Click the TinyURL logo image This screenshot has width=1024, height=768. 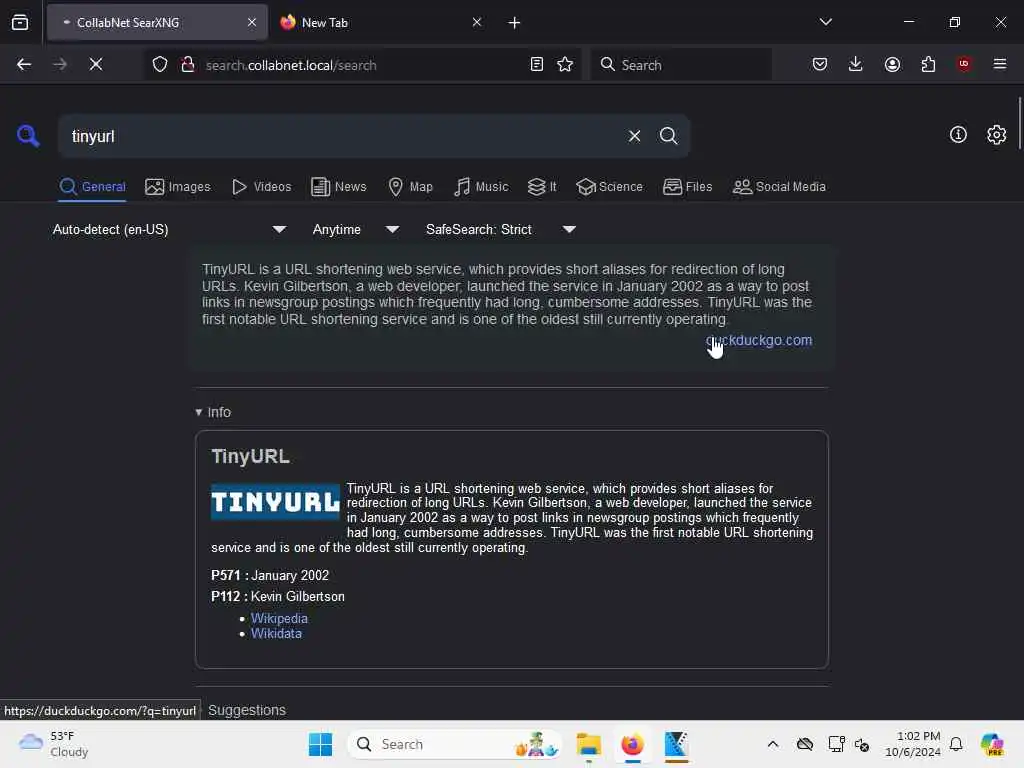(276, 502)
